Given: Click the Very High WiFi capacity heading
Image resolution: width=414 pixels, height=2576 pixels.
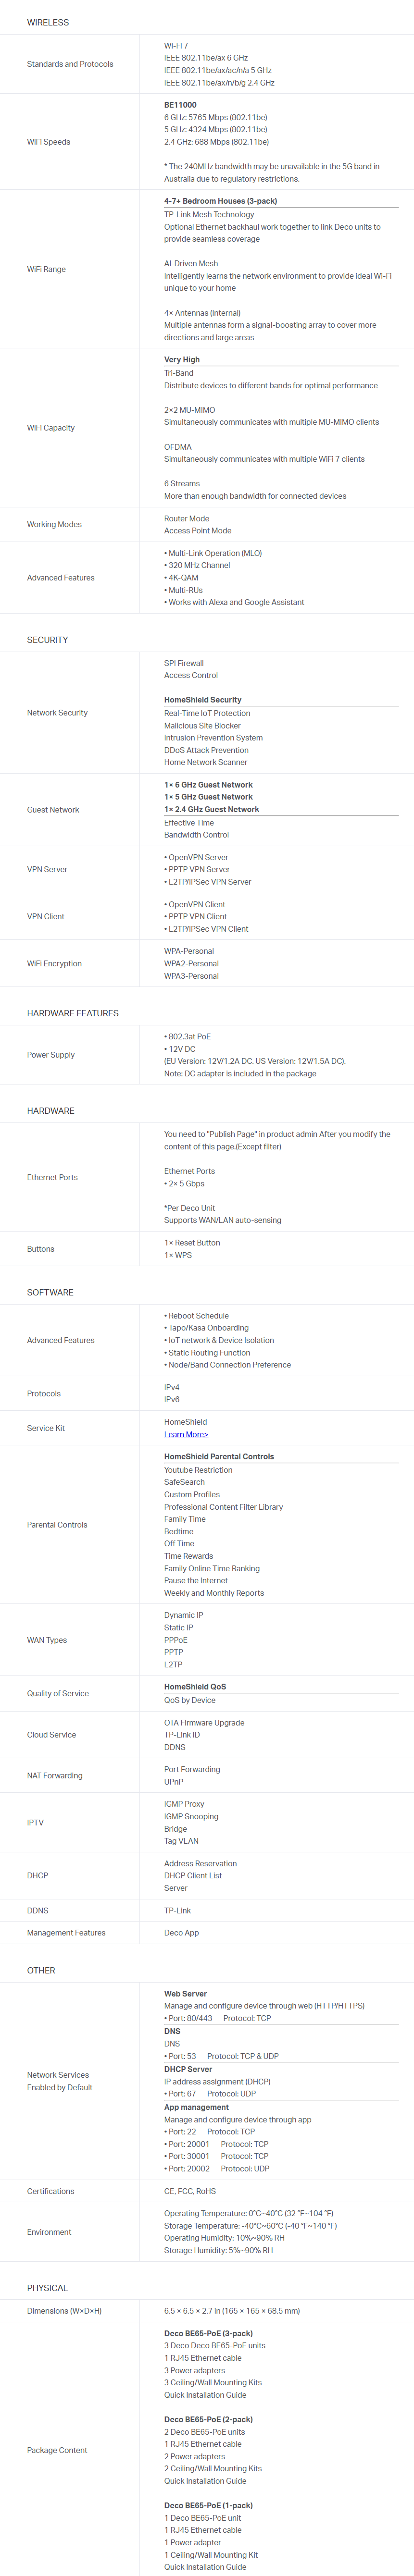Looking at the screenshot, I should (182, 360).
